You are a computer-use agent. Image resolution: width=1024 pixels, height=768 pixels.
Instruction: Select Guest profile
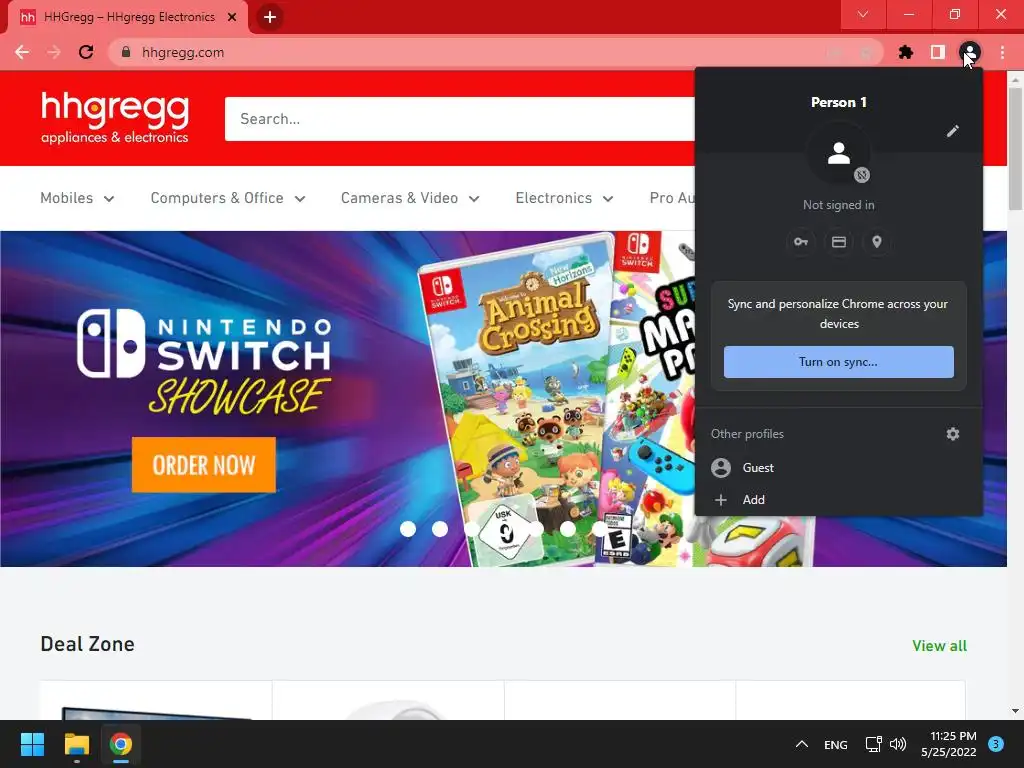(x=839, y=468)
